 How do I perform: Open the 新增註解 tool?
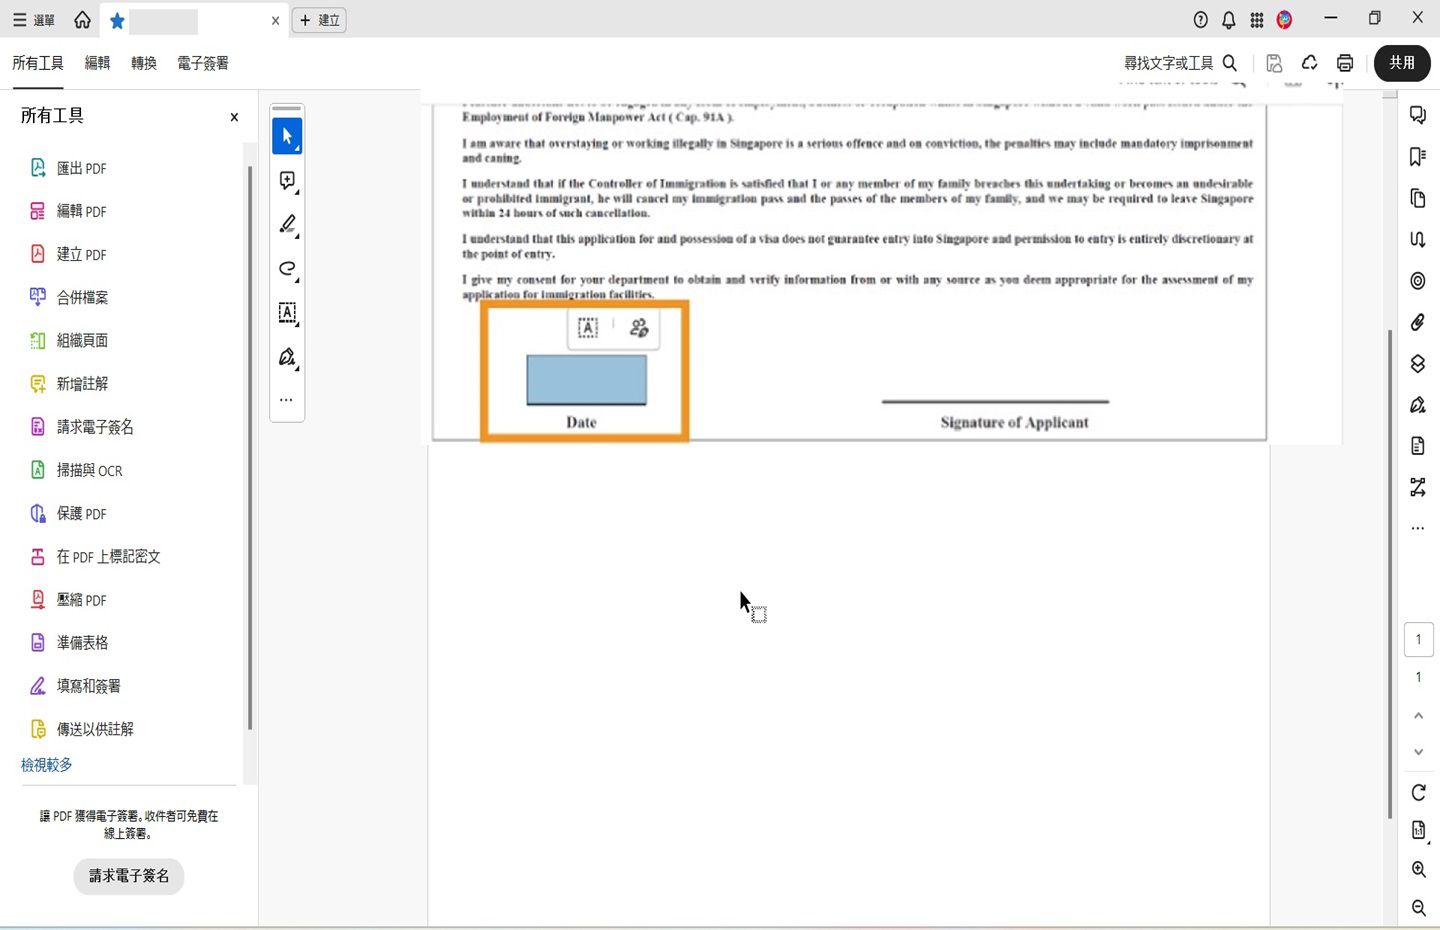(x=69, y=383)
